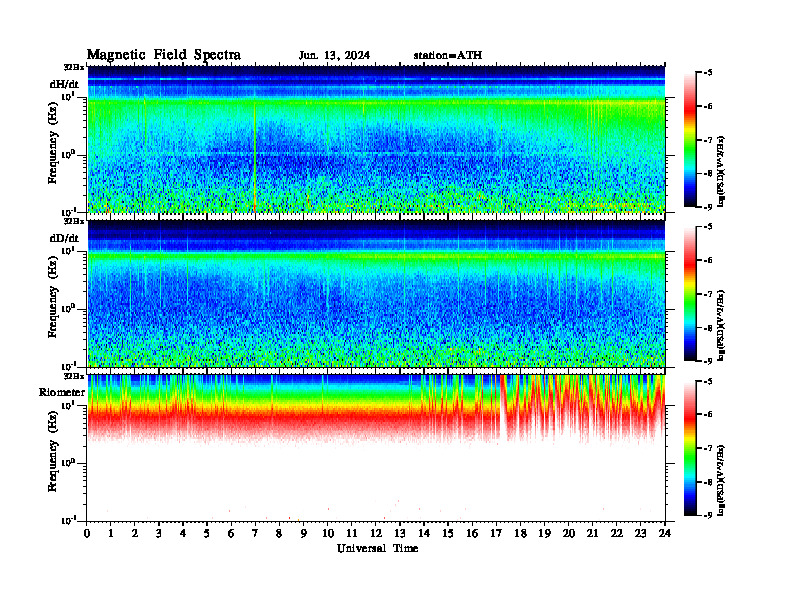Click the "-9" tick on the Riometer color scale
The height and width of the screenshot is (612, 792).
click(x=708, y=515)
